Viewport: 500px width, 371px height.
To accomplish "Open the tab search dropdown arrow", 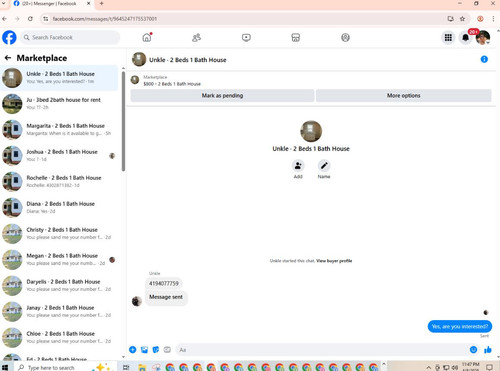I will tap(3, 3).
